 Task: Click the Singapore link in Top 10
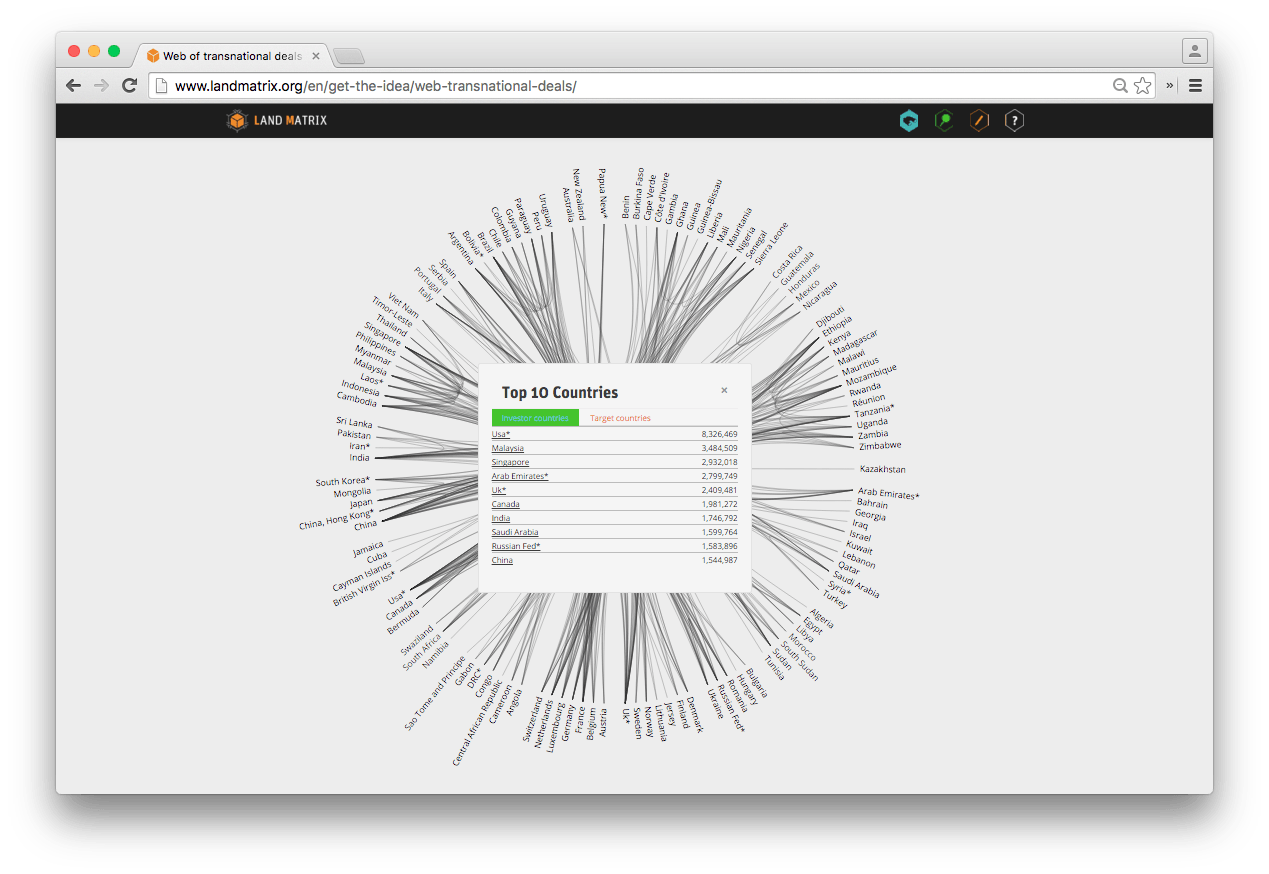pyautogui.click(x=510, y=462)
